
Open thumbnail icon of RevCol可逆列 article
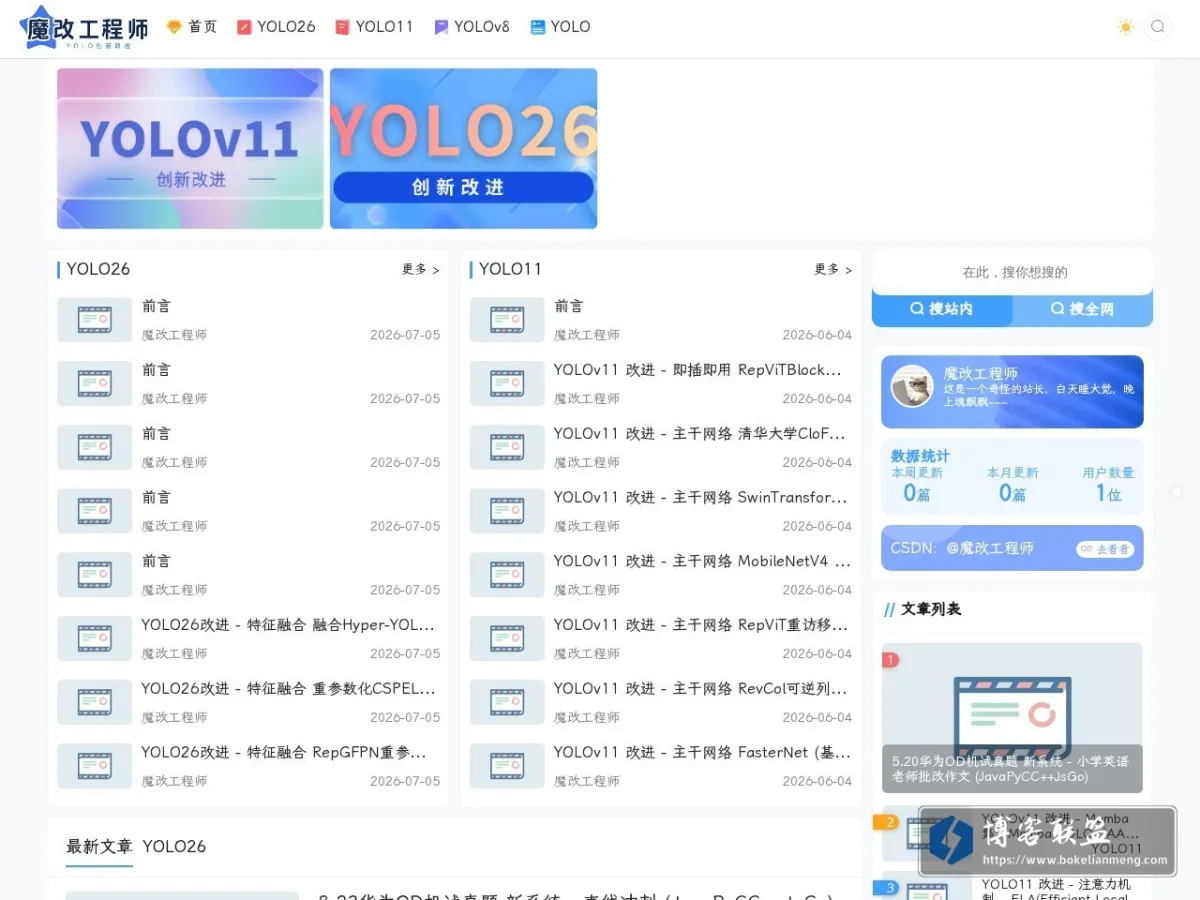point(507,702)
